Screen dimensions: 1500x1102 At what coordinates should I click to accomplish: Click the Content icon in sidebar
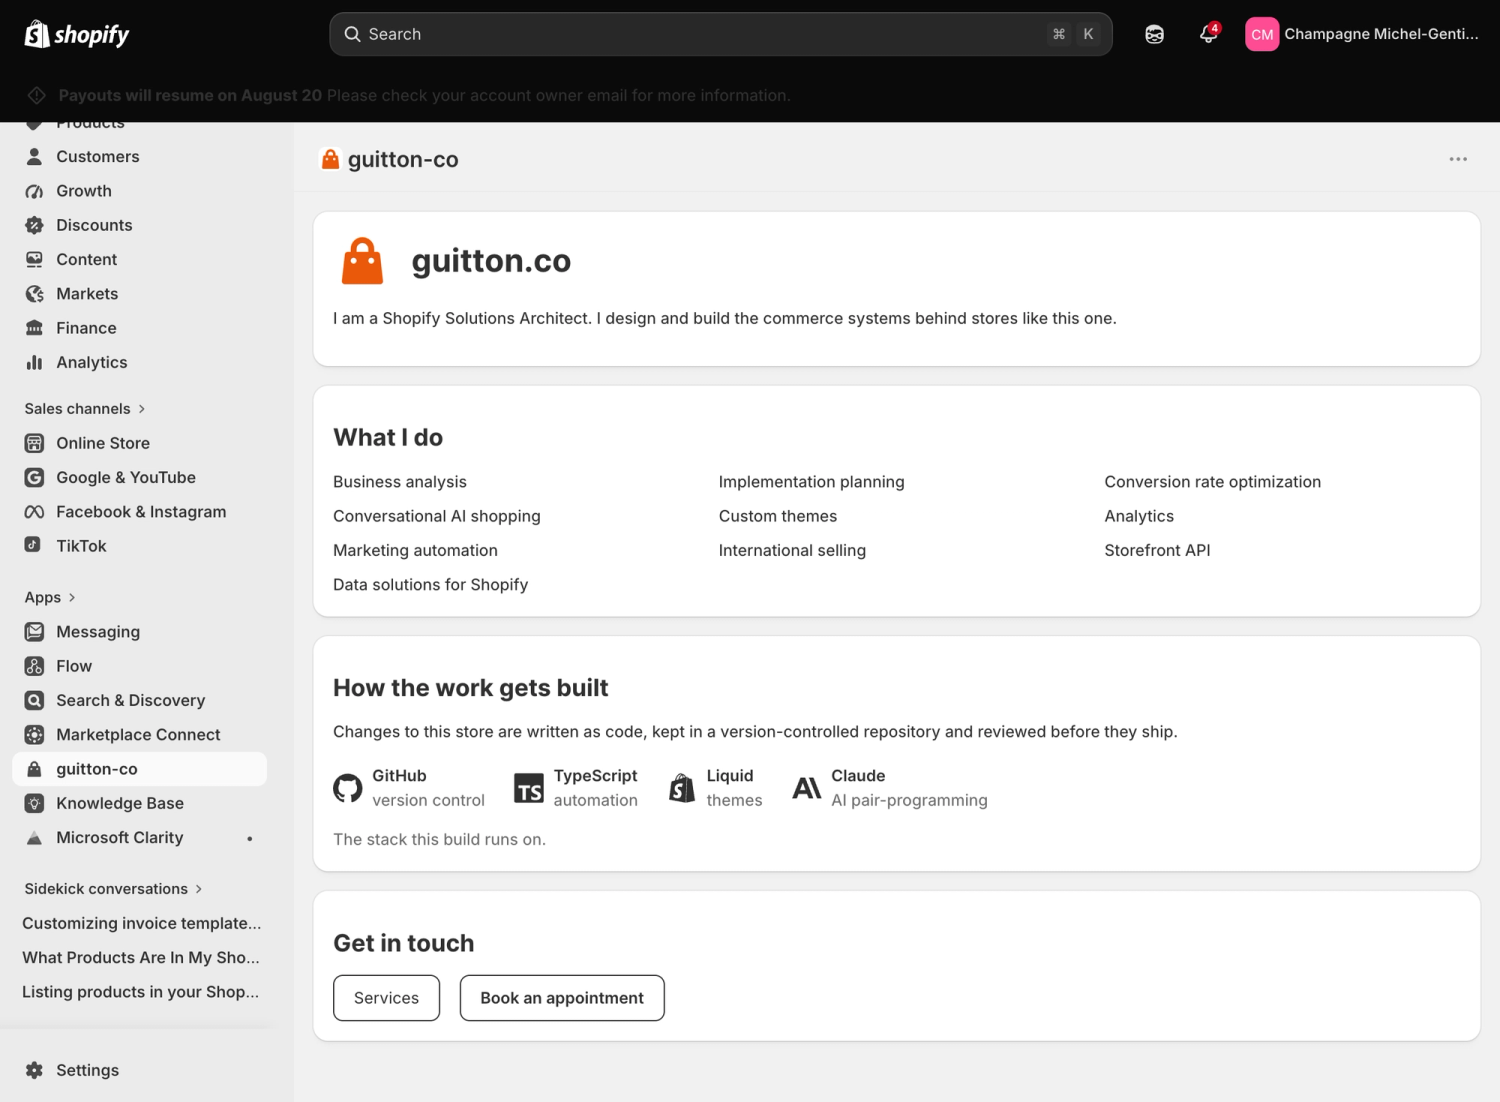click(x=34, y=260)
